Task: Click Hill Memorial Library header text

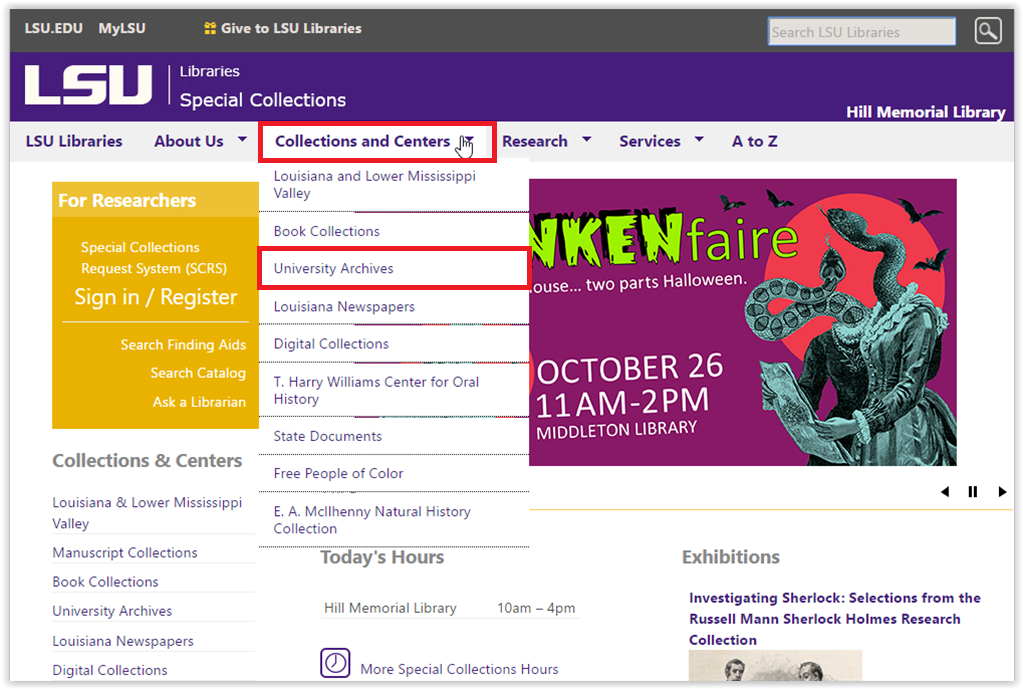Action: click(926, 112)
